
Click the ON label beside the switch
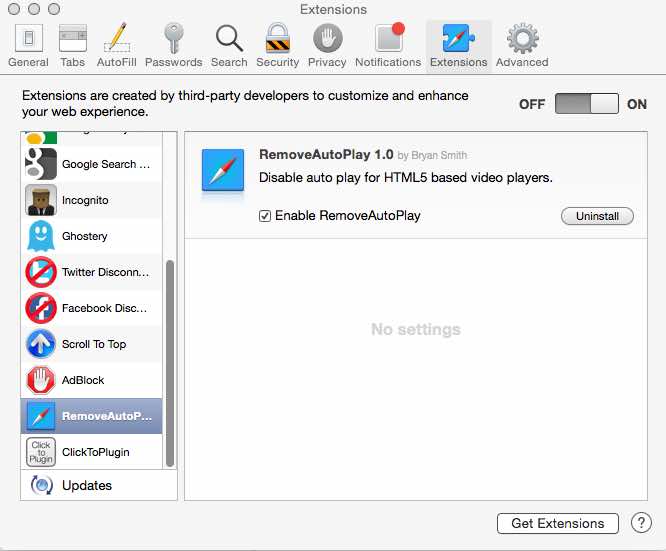coord(637,104)
